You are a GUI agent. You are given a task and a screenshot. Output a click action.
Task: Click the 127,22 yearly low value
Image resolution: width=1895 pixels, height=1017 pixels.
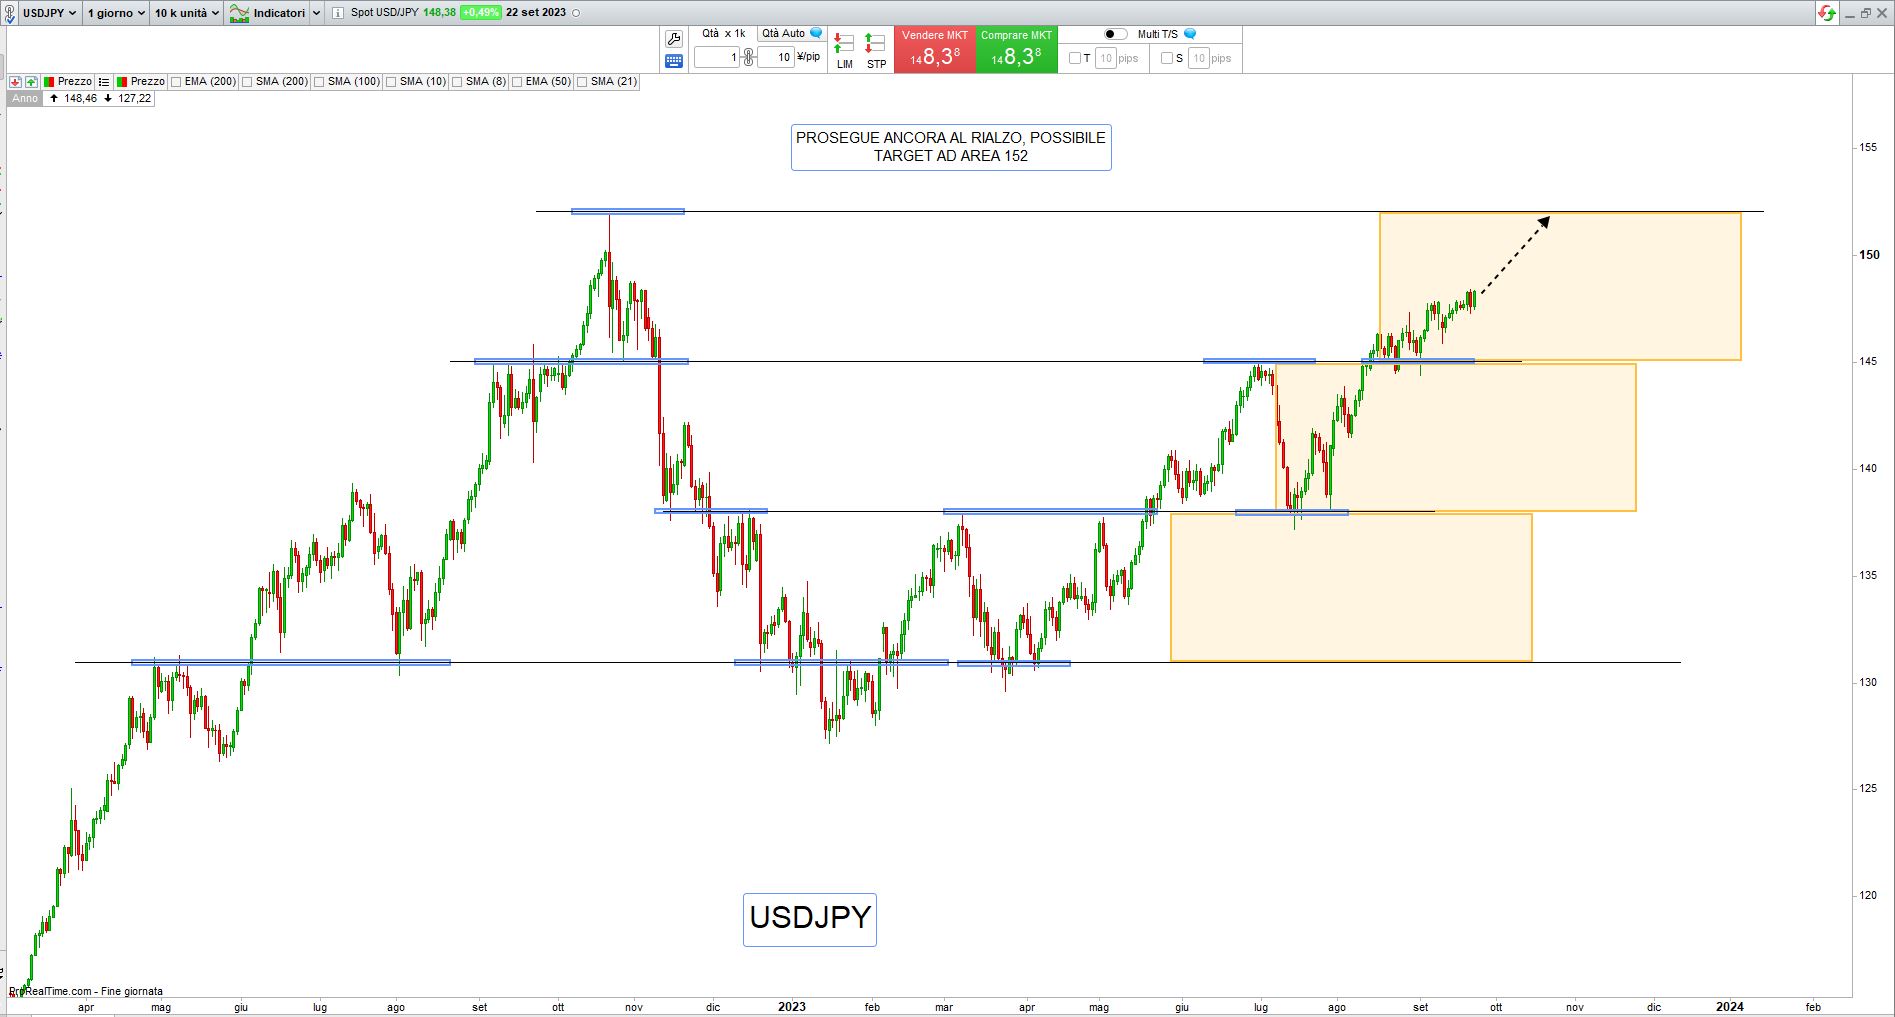point(135,98)
